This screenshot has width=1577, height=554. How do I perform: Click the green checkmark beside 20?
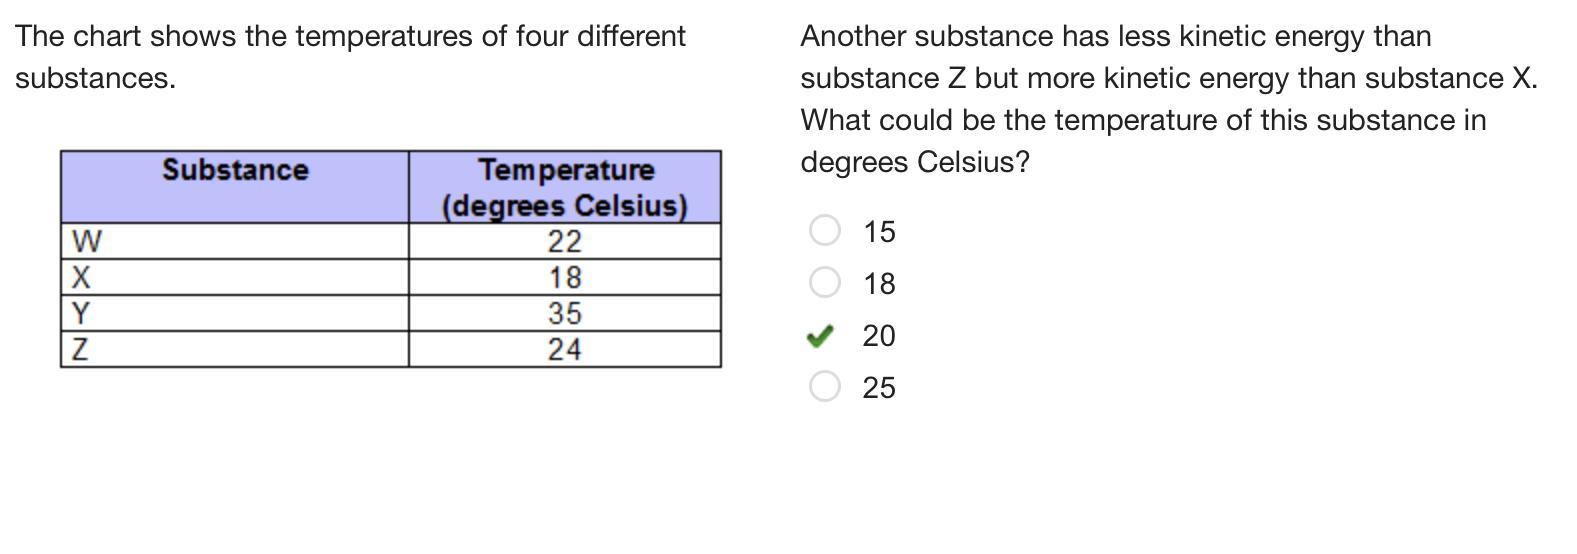[820, 336]
